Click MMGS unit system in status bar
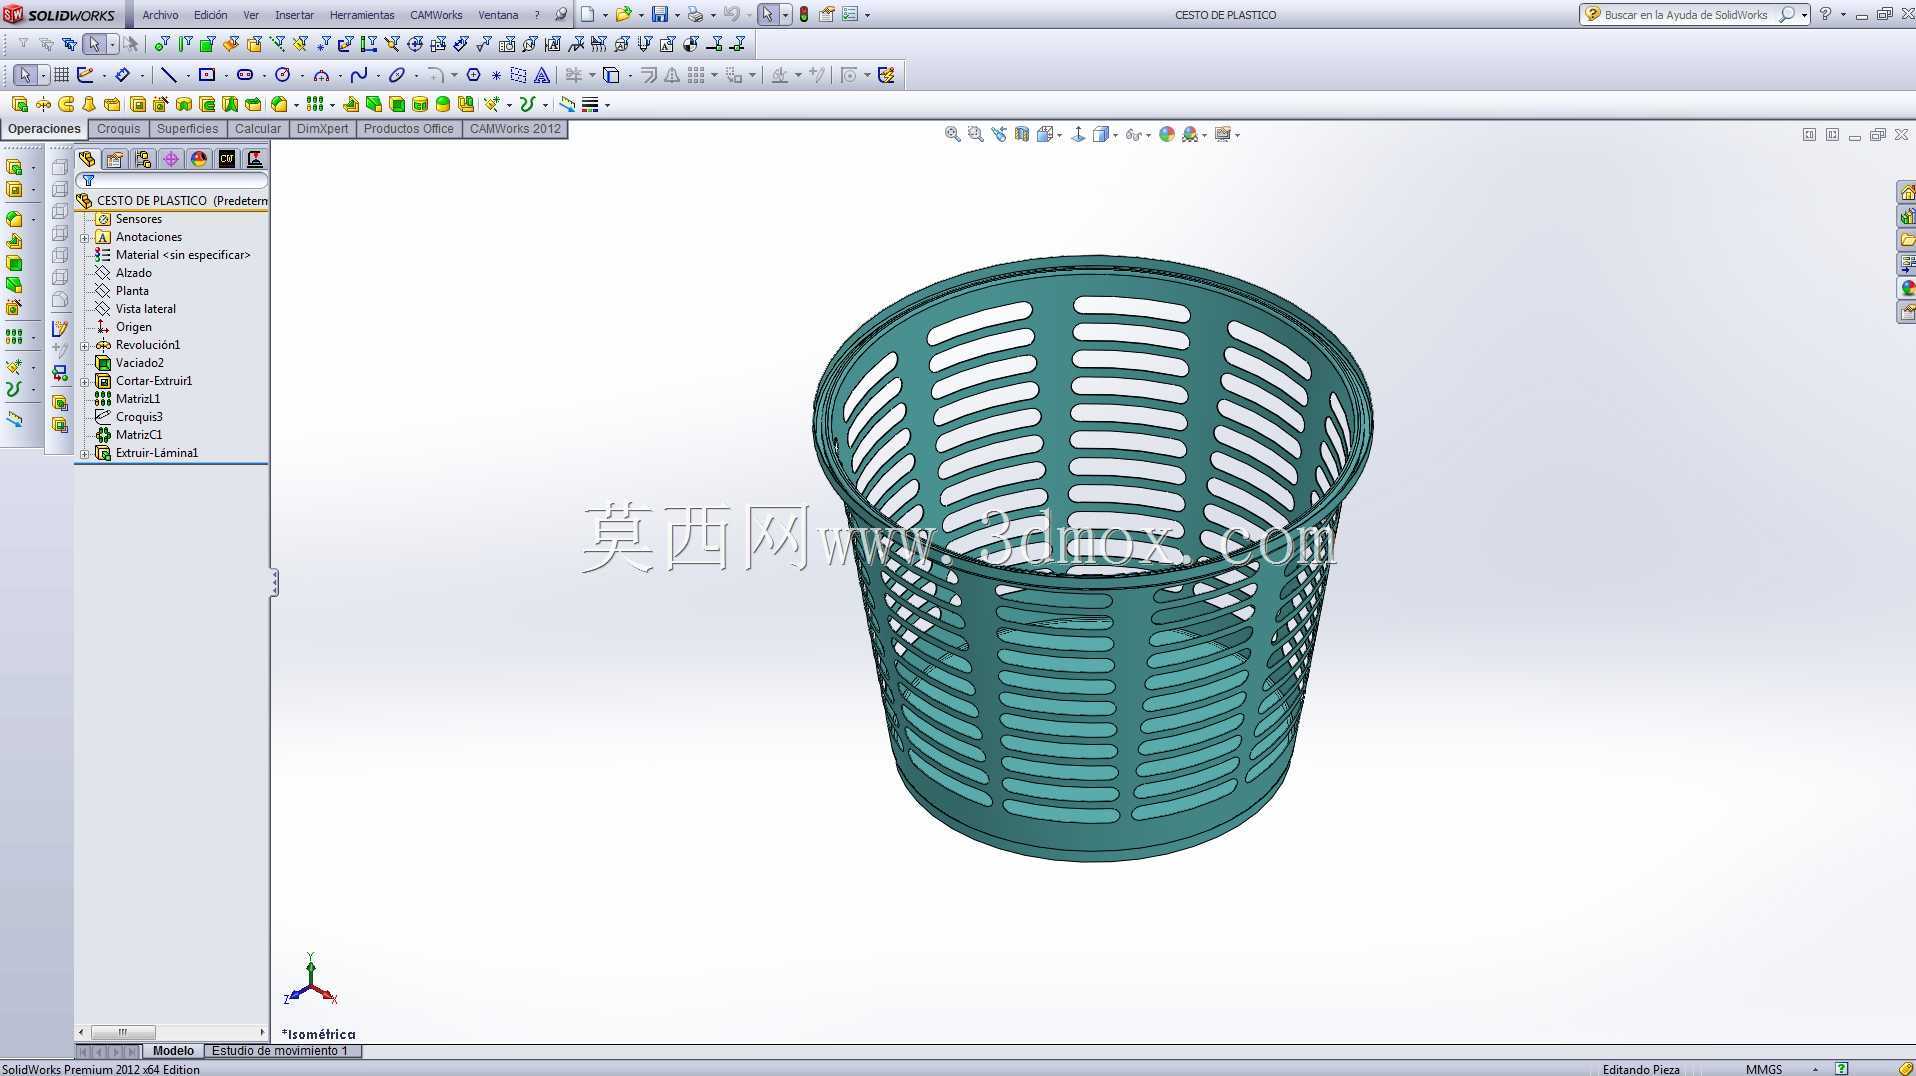1916x1076 pixels. pos(1764,1069)
